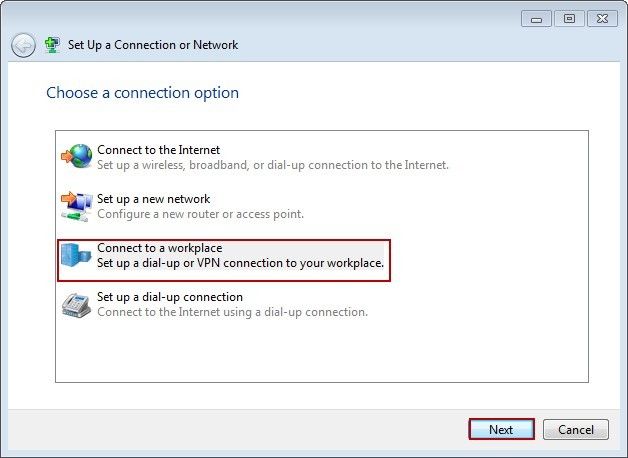Click the wireless, broadband, or dial-up description

click(272, 165)
